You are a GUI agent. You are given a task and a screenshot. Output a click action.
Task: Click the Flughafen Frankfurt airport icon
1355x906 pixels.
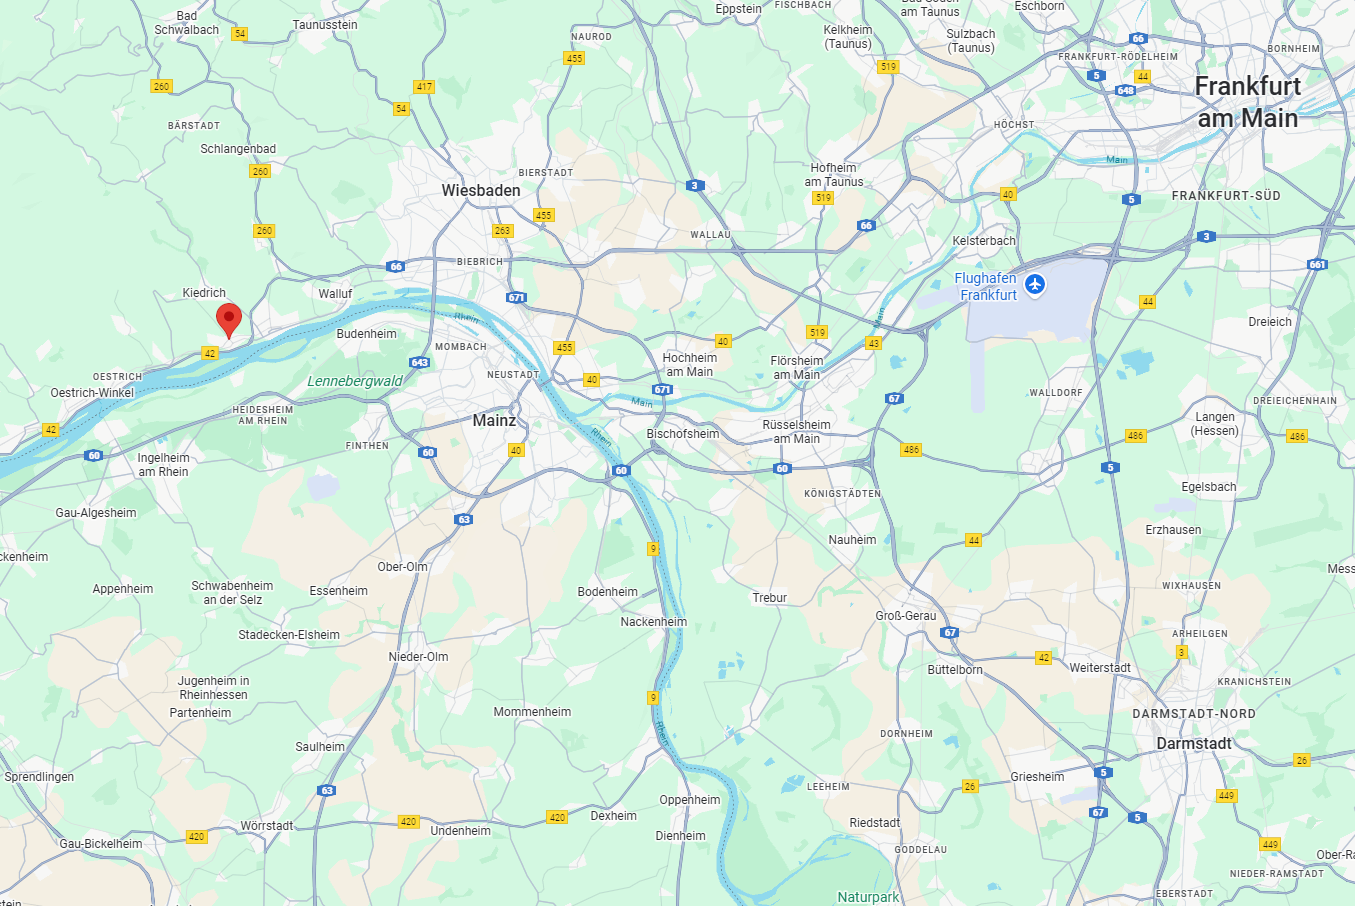1035,286
